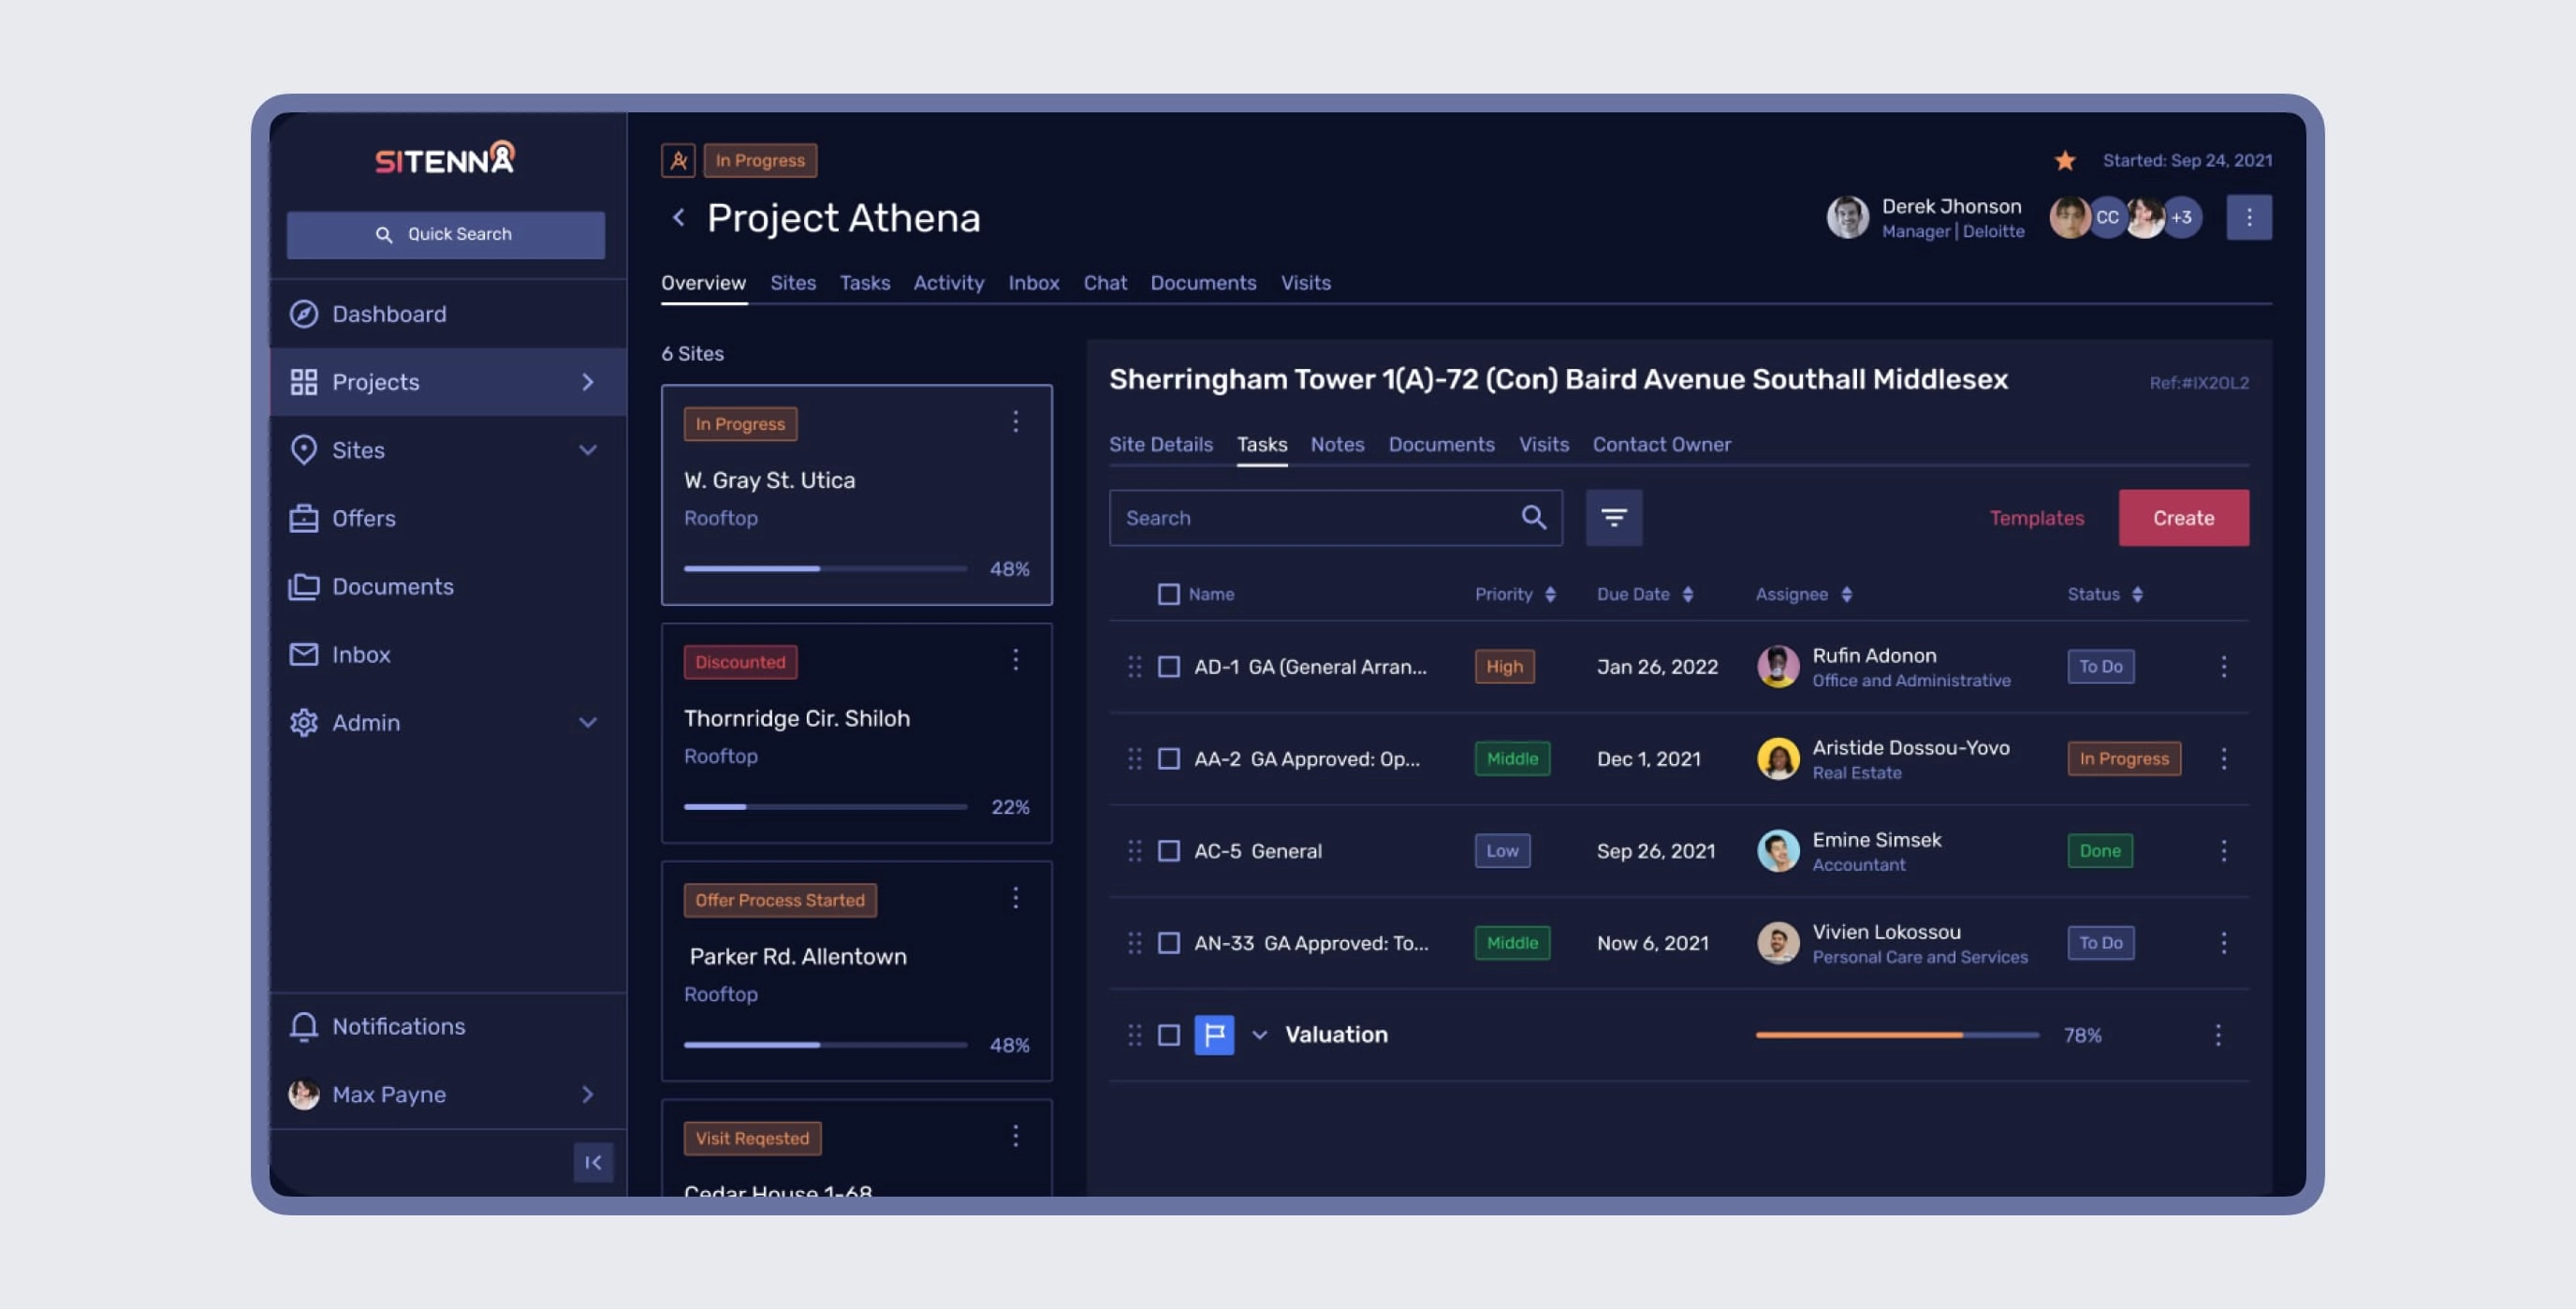Open the filter icon beside the search bar
The image size is (2576, 1309).
pyautogui.click(x=1613, y=517)
